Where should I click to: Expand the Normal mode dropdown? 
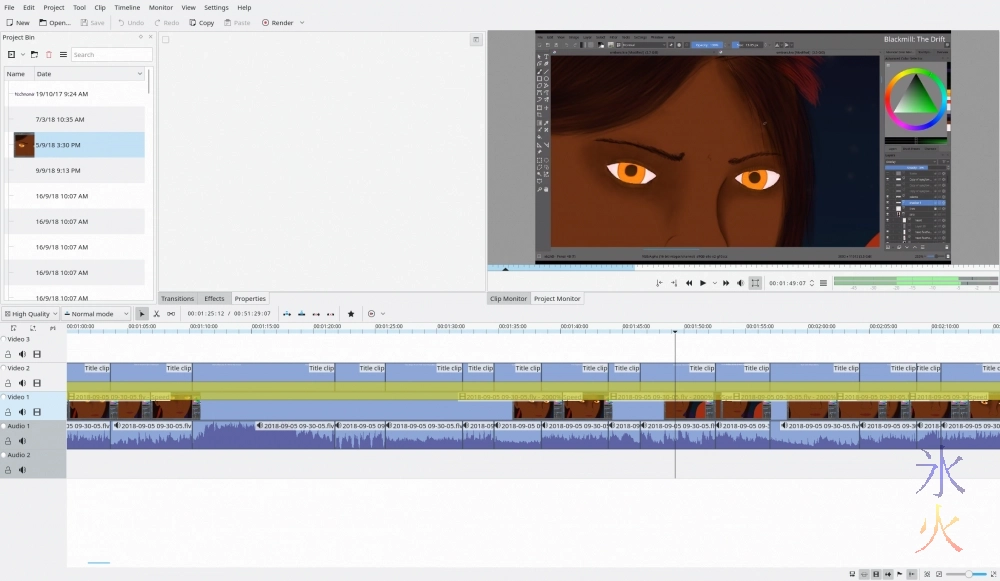(x=96, y=314)
